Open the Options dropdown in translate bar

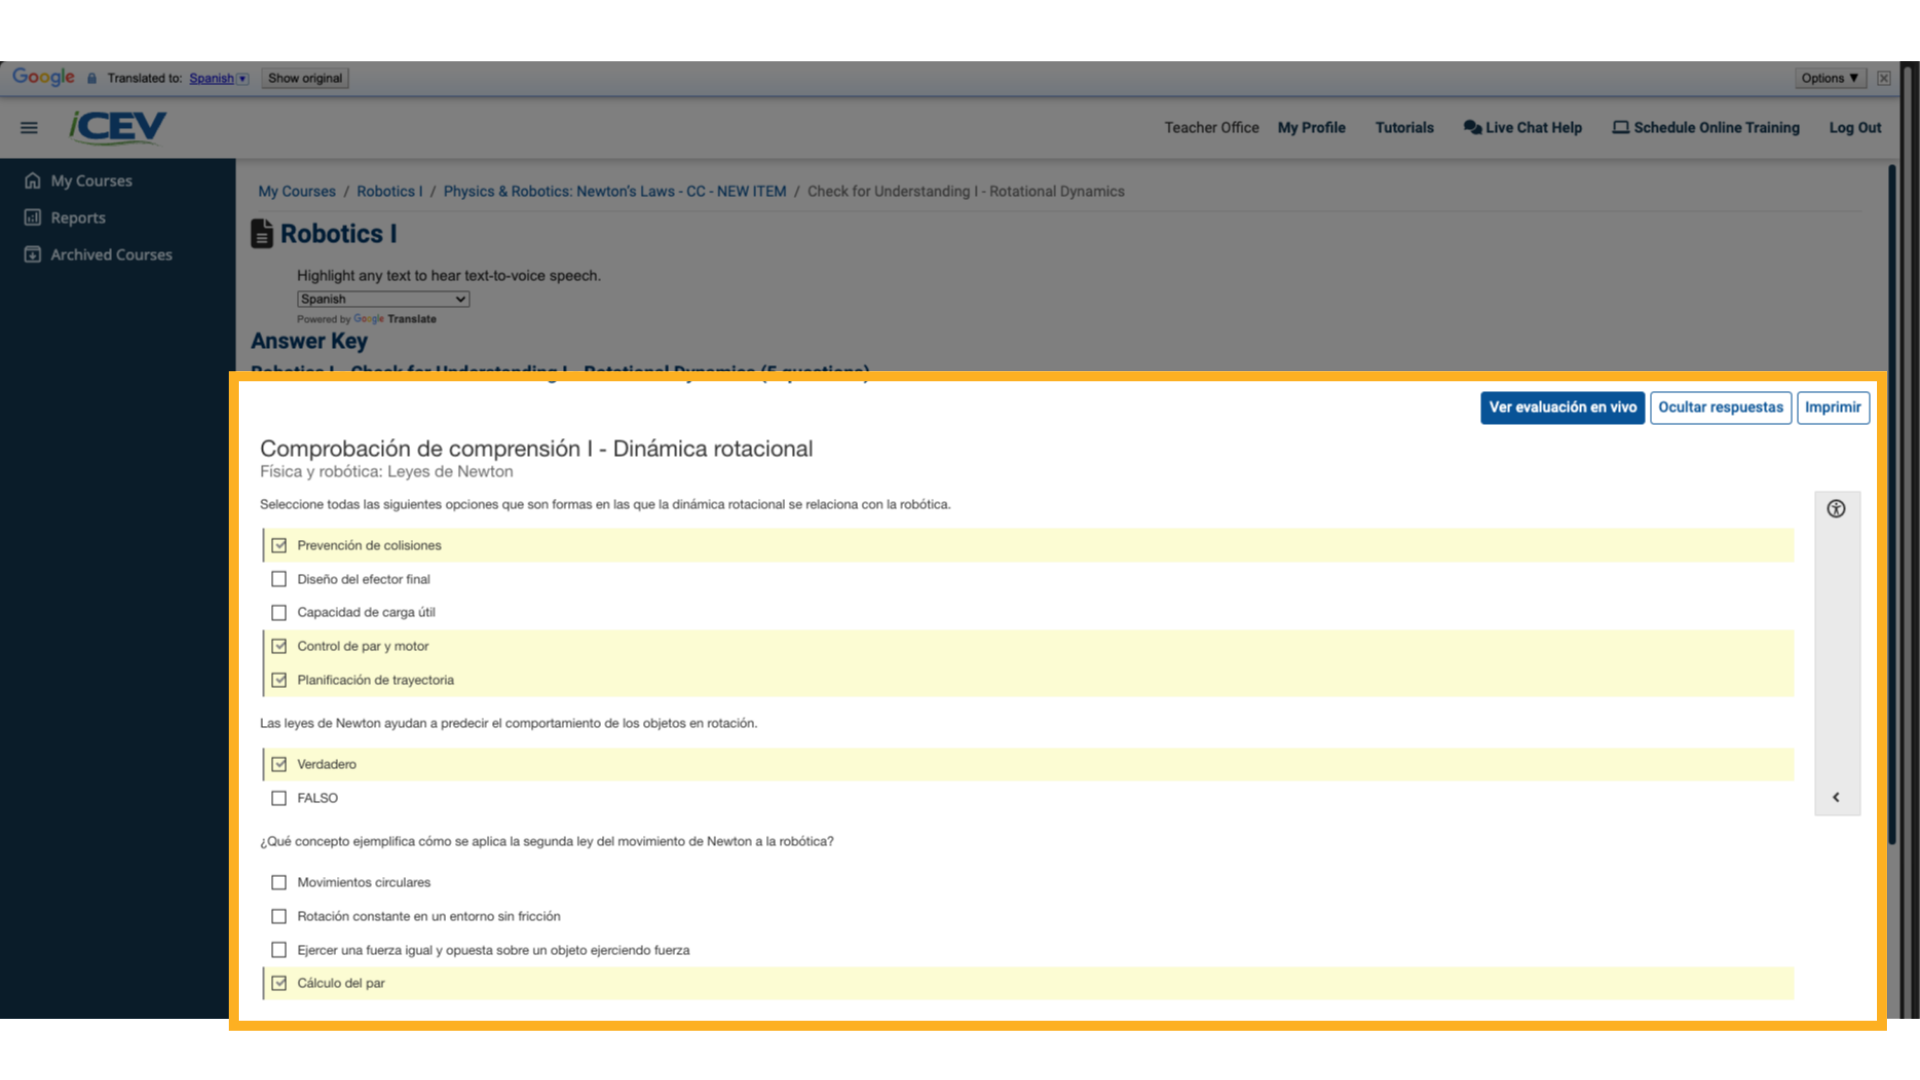[x=1830, y=78]
